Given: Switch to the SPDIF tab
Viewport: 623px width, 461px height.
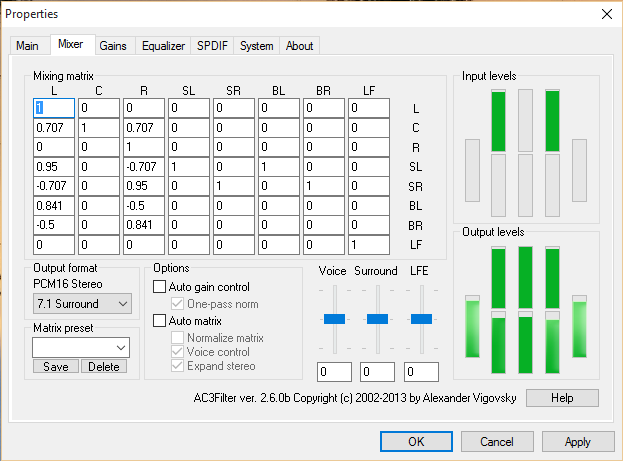Looking at the screenshot, I should (x=212, y=46).
